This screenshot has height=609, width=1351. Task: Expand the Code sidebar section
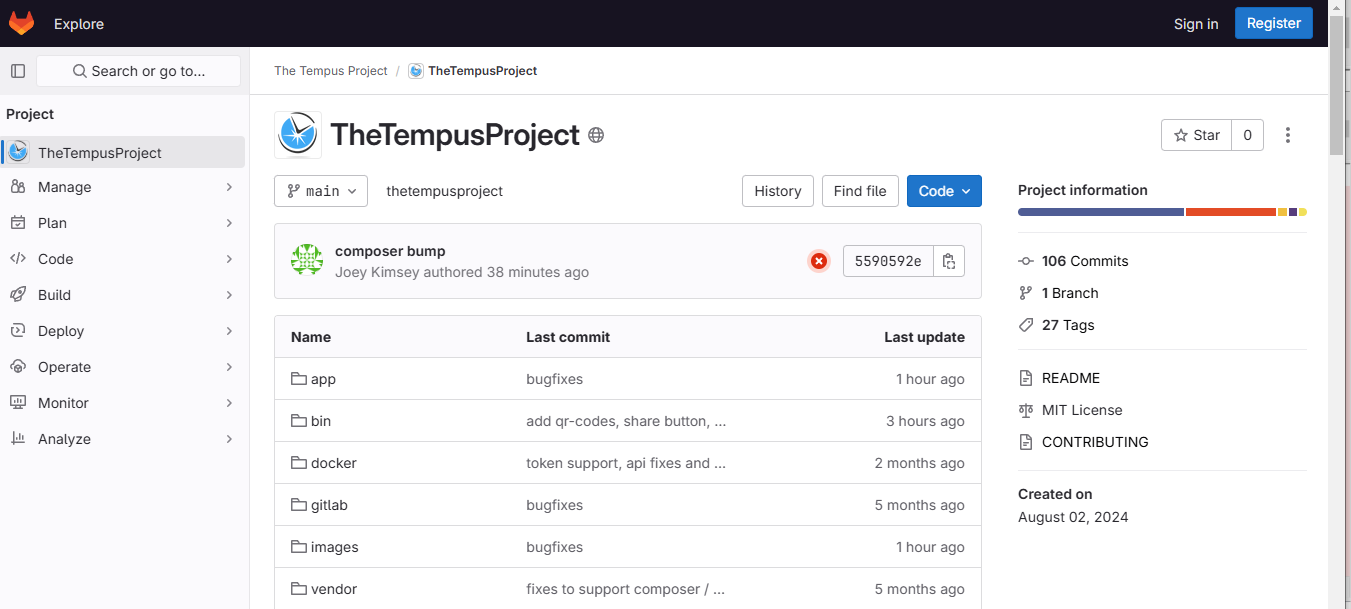click(229, 259)
